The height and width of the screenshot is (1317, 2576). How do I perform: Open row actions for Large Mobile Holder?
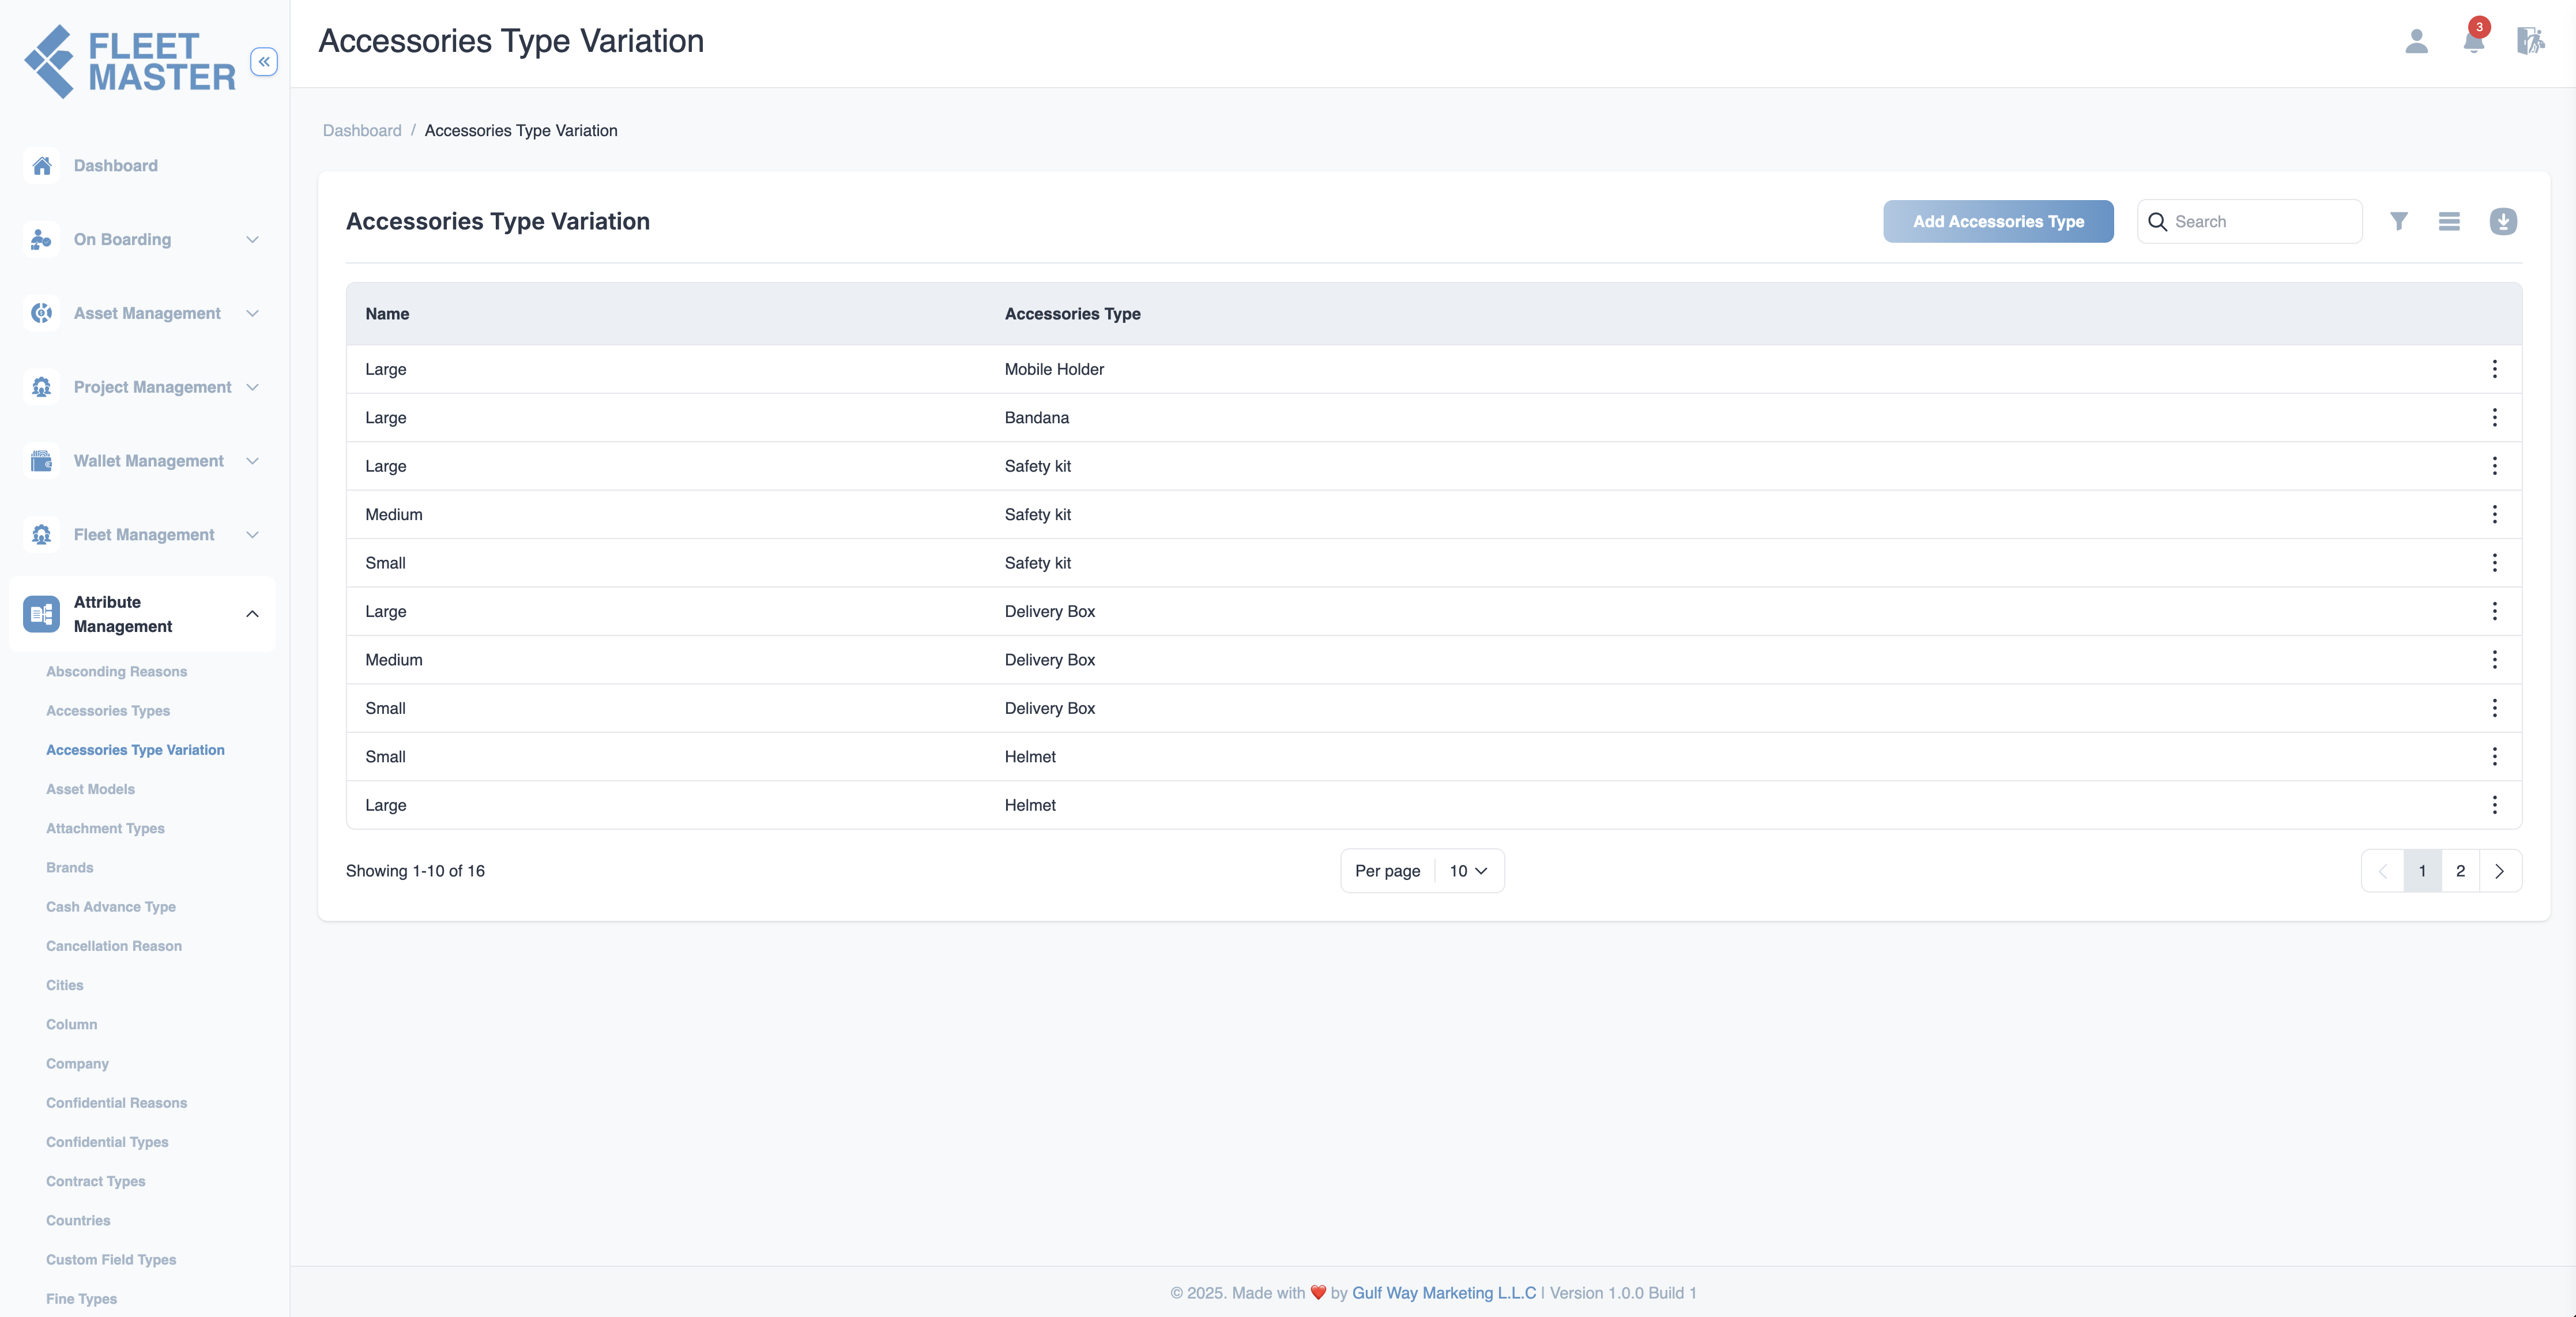point(2494,369)
